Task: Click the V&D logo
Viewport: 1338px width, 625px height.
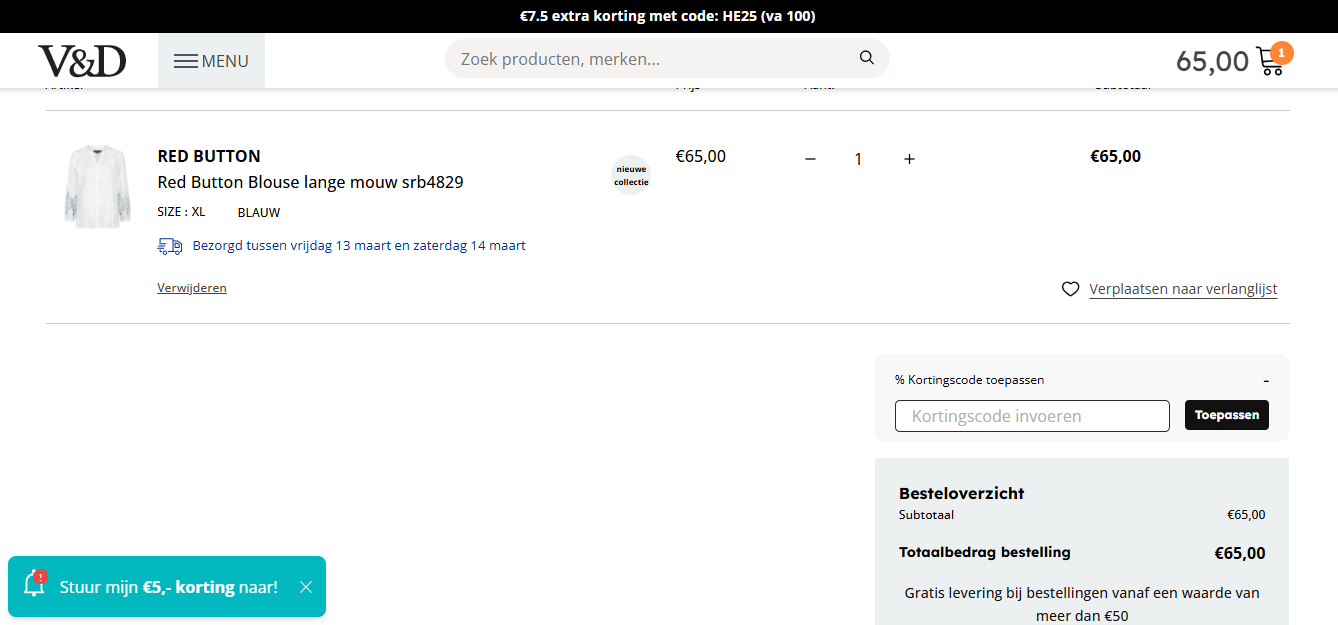Action: click(82, 61)
